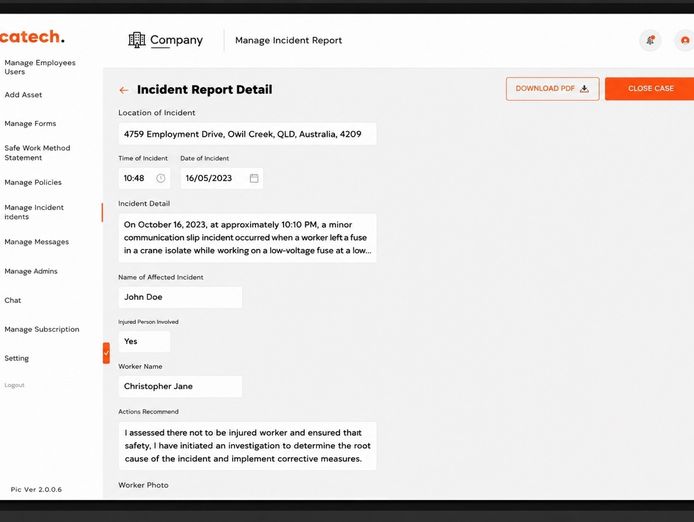The width and height of the screenshot is (694, 522).
Task: Click the Company building icon
Action: pos(137,40)
